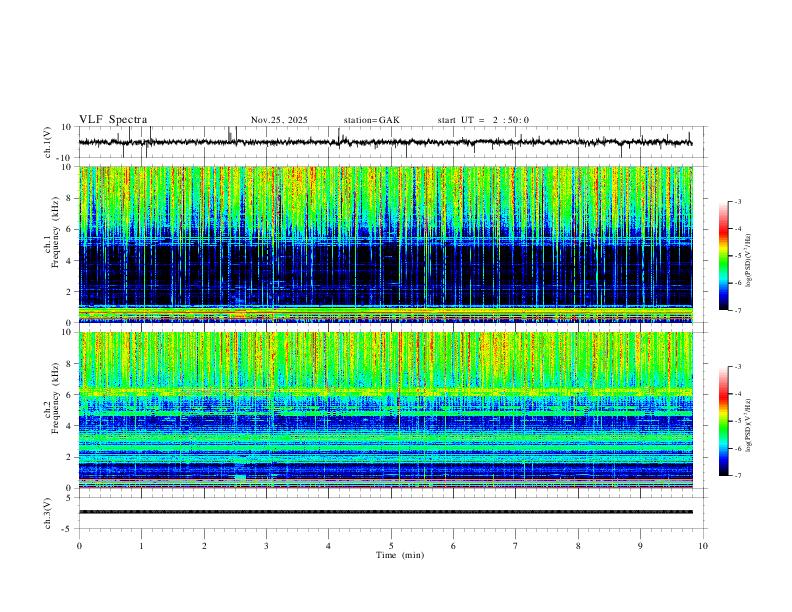The image size is (792, 612).
Task: Click the 'start UT = 2 :50: 0' text
Action: click(483, 120)
